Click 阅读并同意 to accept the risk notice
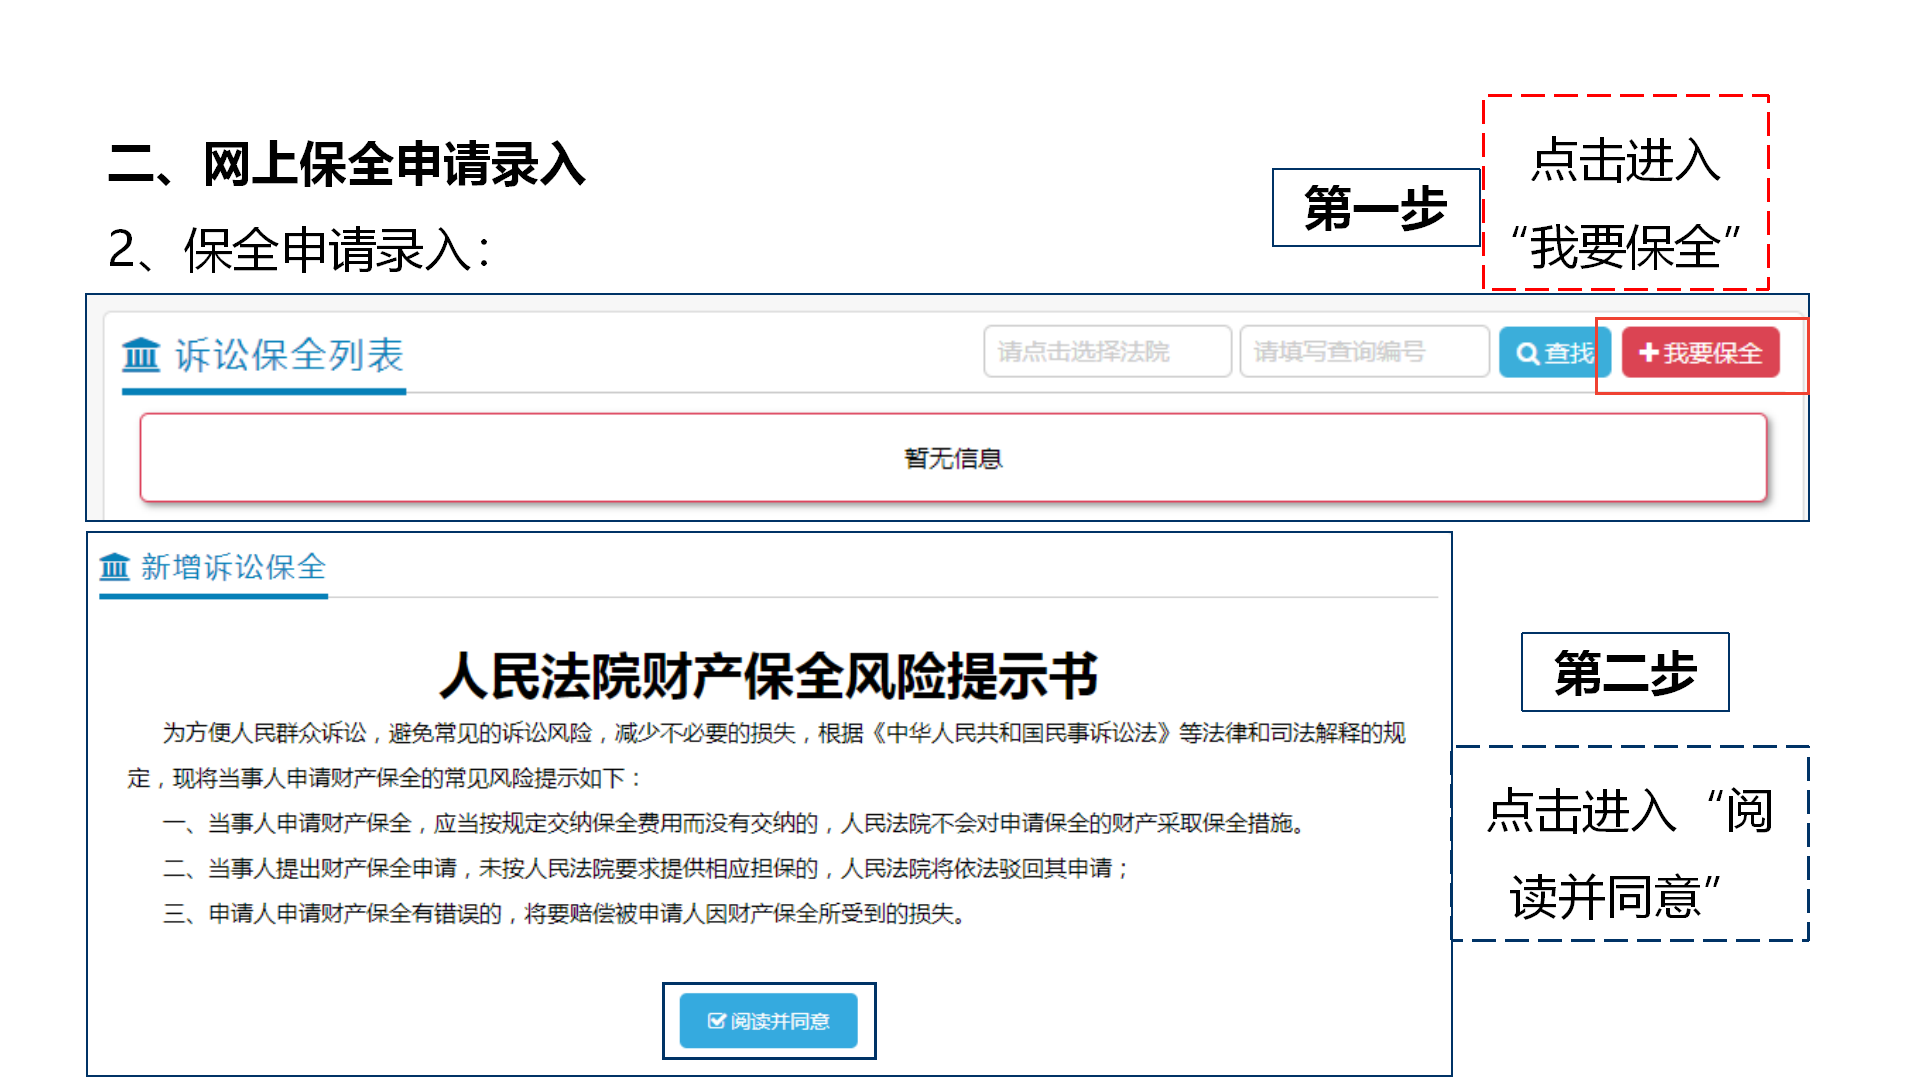1920x1080 pixels. point(769,1021)
